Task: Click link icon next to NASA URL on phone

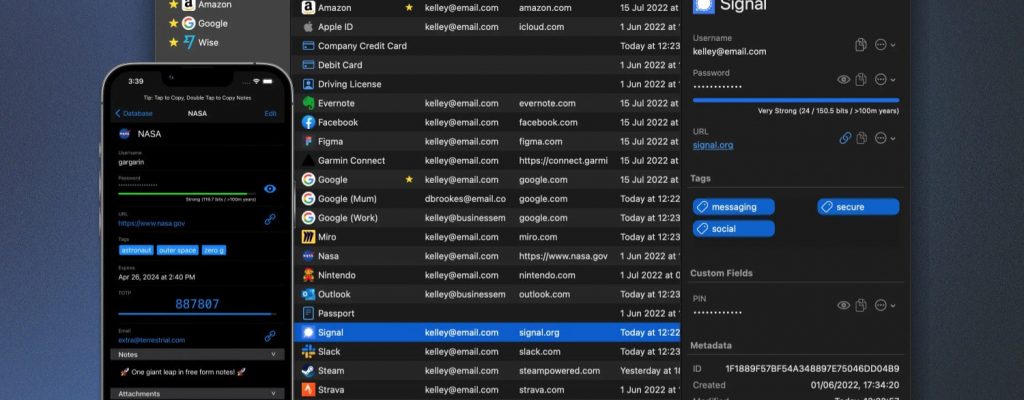Action: [269, 219]
